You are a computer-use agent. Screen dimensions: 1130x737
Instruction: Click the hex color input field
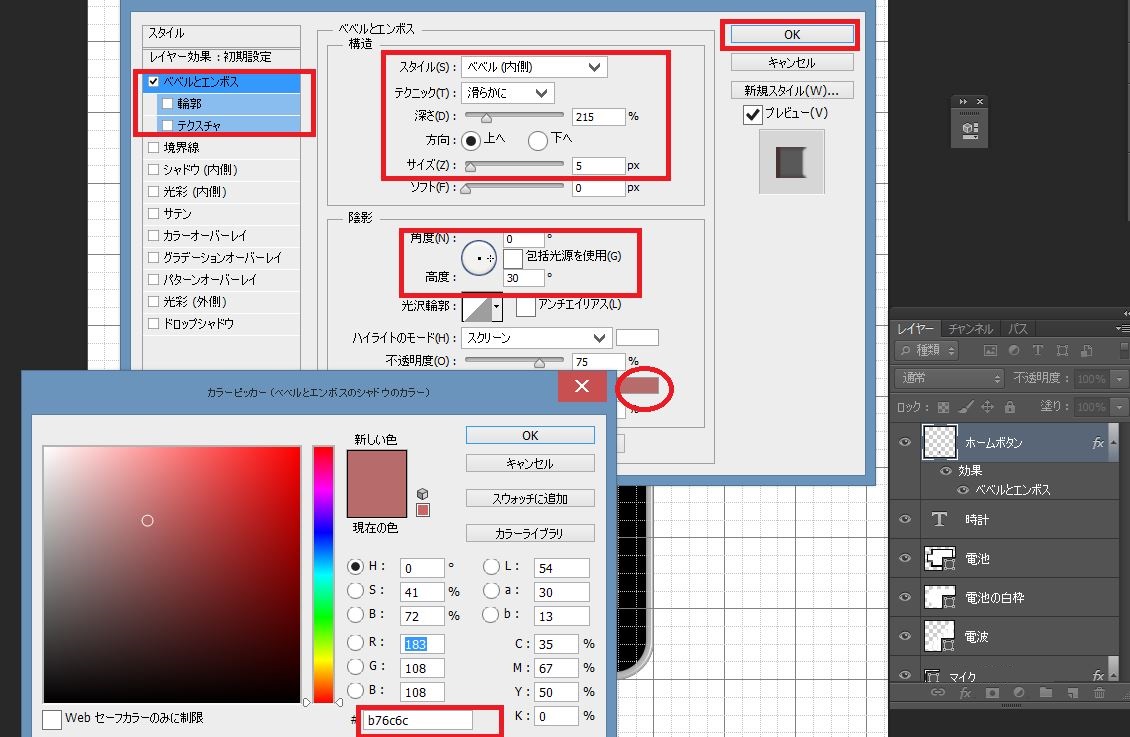point(418,720)
